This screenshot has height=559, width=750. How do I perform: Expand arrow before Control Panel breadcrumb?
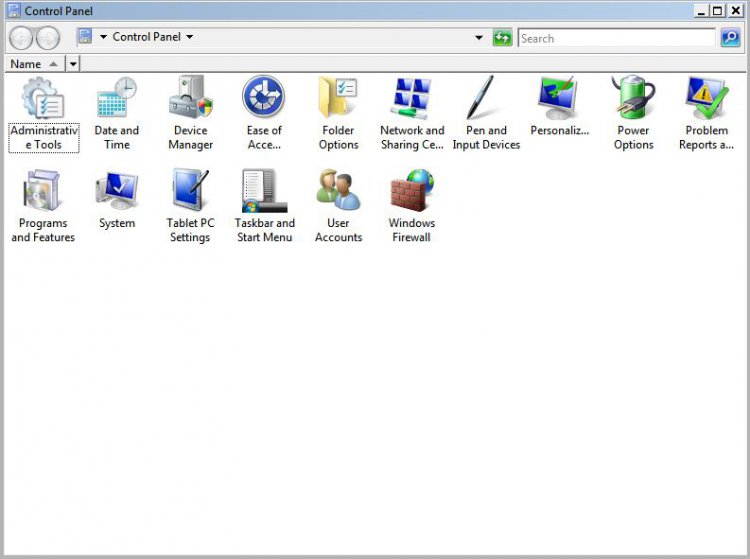(103, 37)
